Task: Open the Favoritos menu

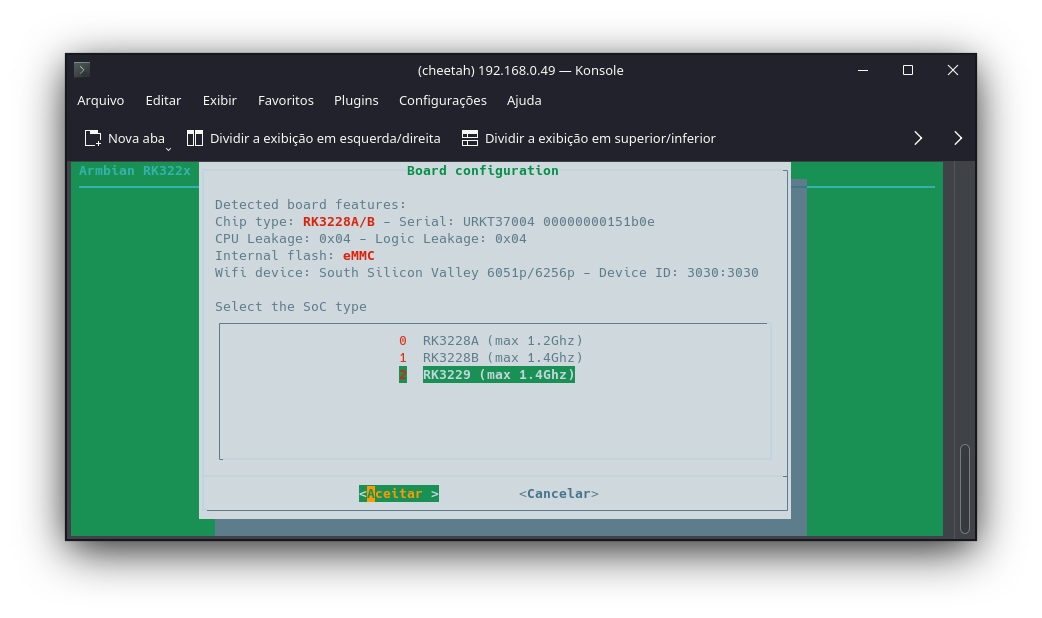Action: (x=286, y=100)
